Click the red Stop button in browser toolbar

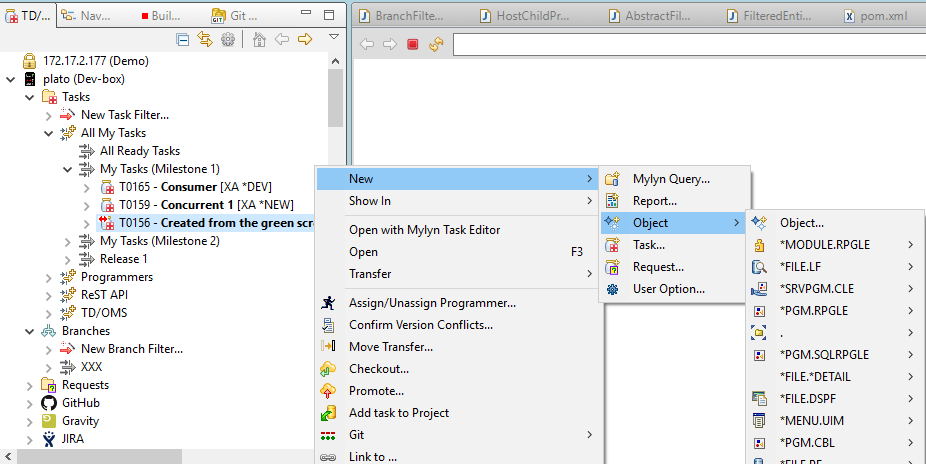tap(412, 45)
